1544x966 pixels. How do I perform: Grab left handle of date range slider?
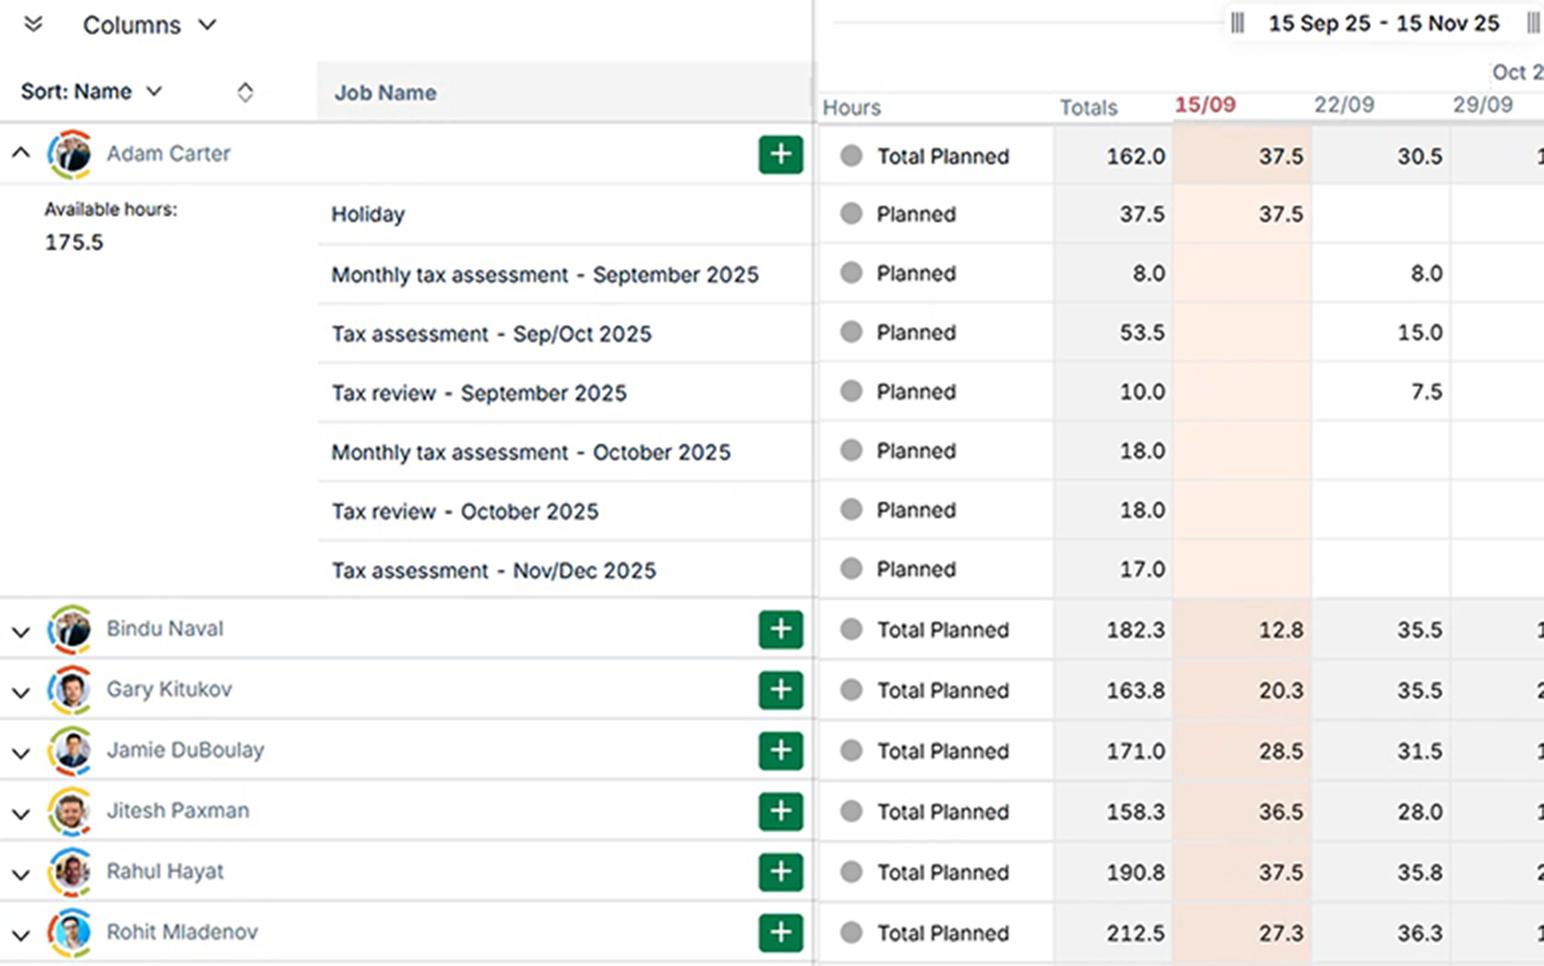(1237, 23)
